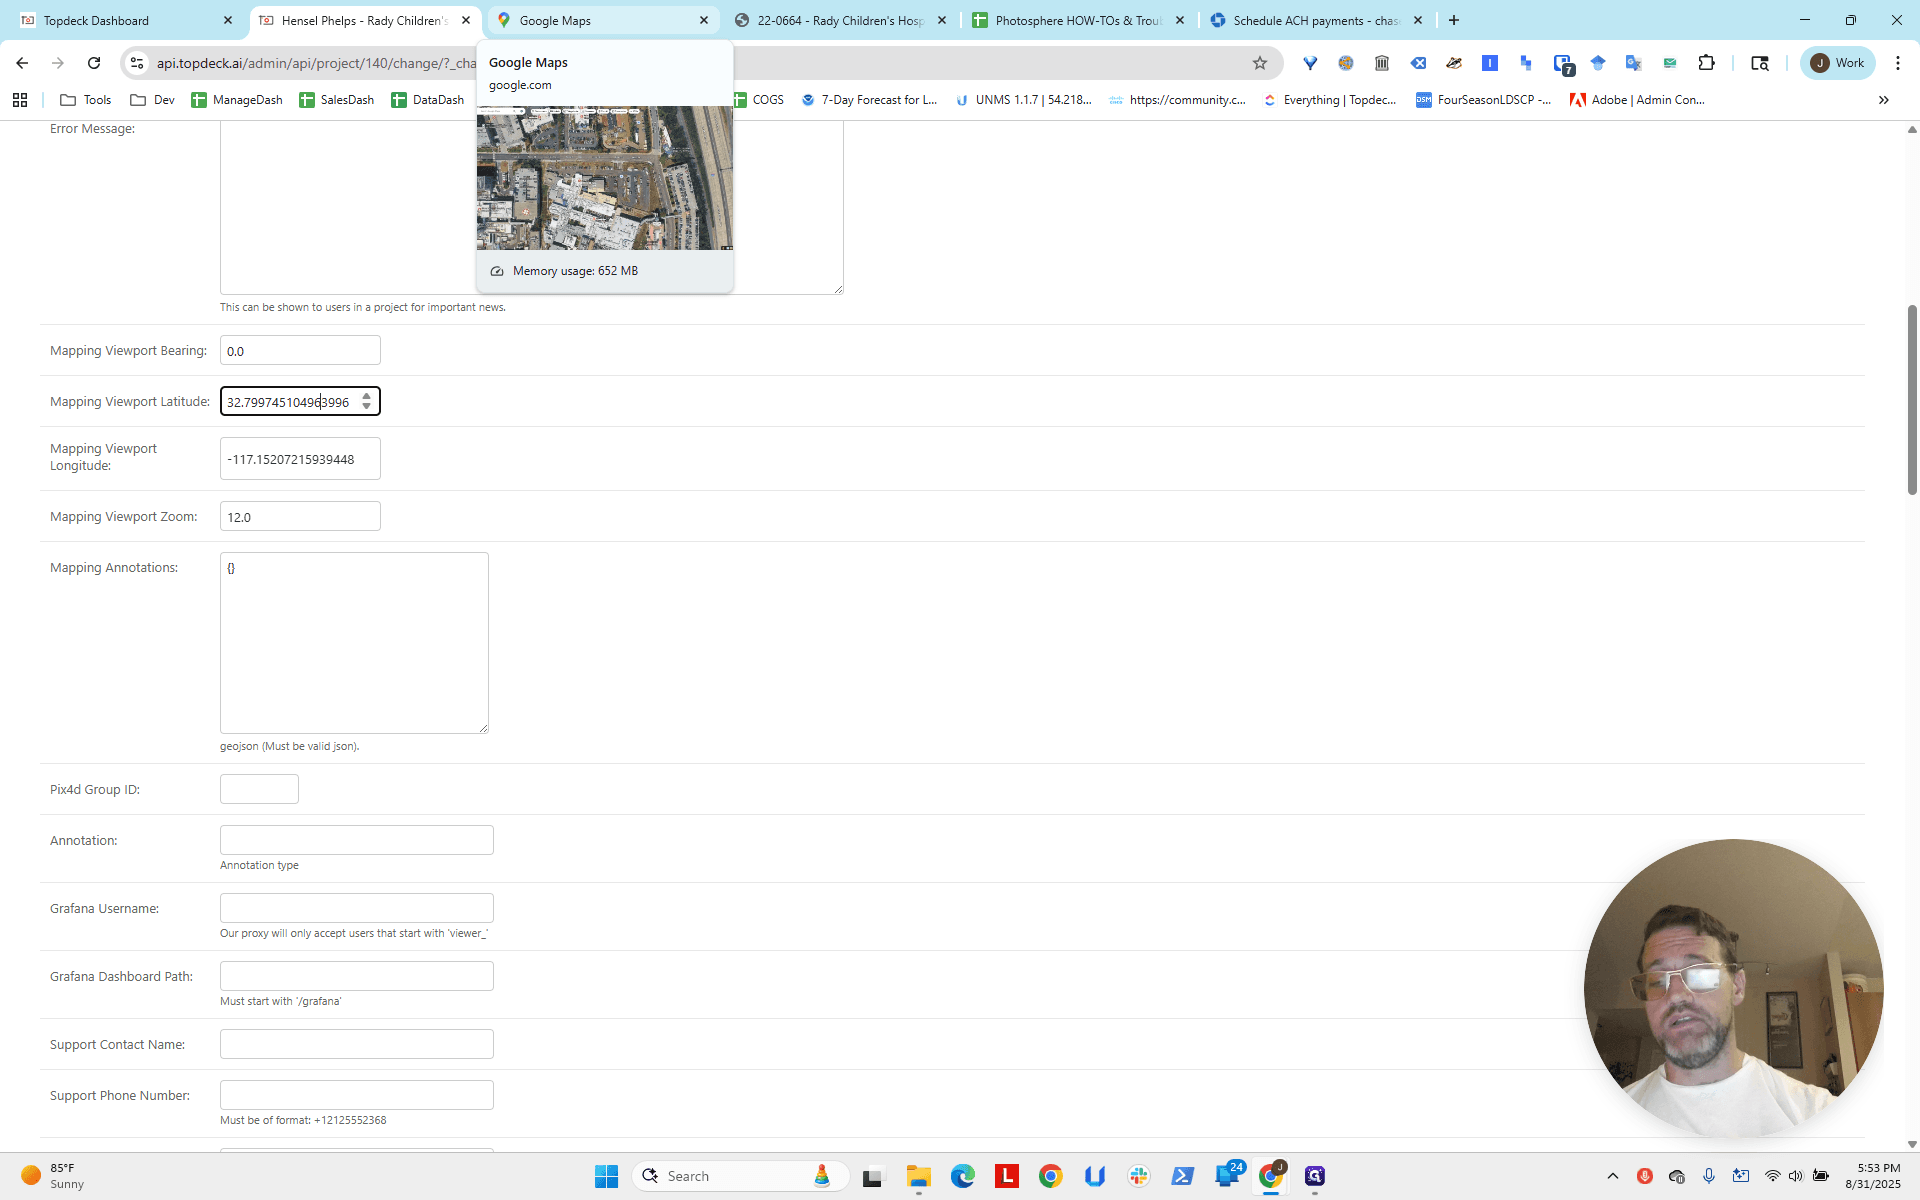Viewport: 1920px width, 1200px height.
Task: Close the Google Maps tab
Action: coord(704,20)
